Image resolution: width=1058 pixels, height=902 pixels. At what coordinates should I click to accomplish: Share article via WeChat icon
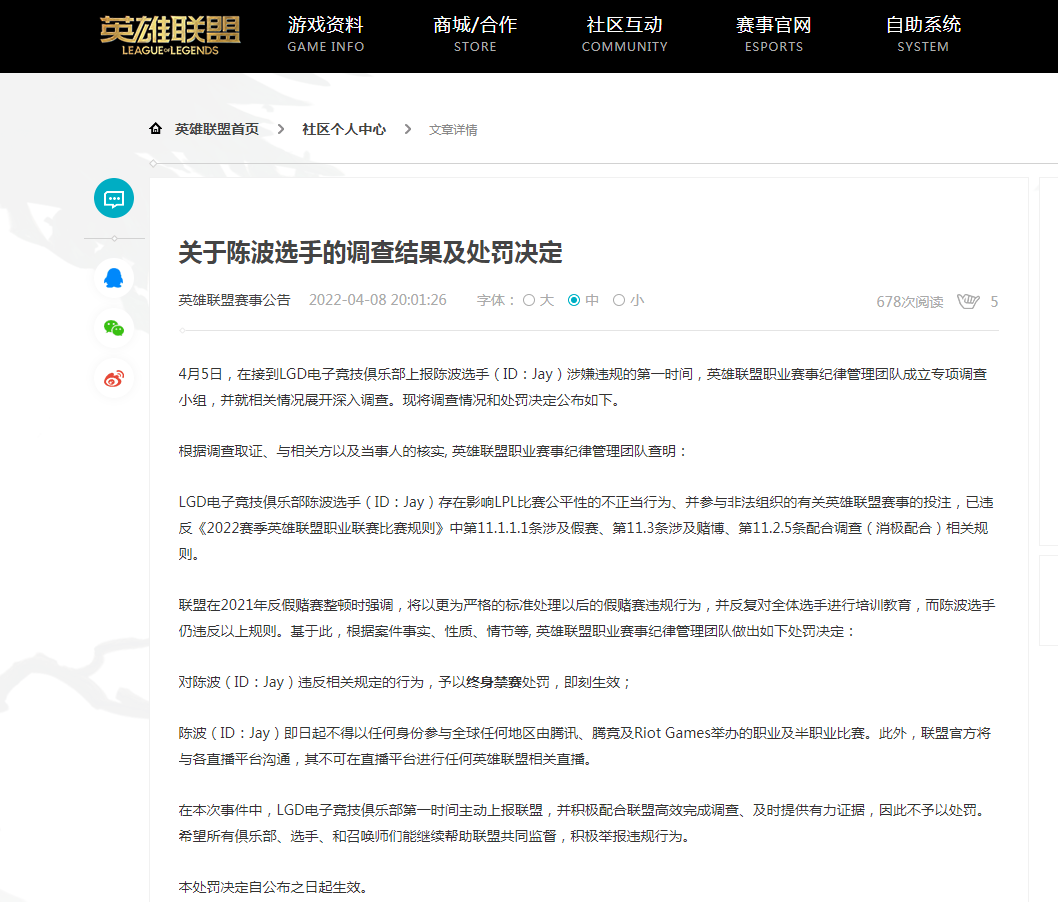[x=114, y=328]
